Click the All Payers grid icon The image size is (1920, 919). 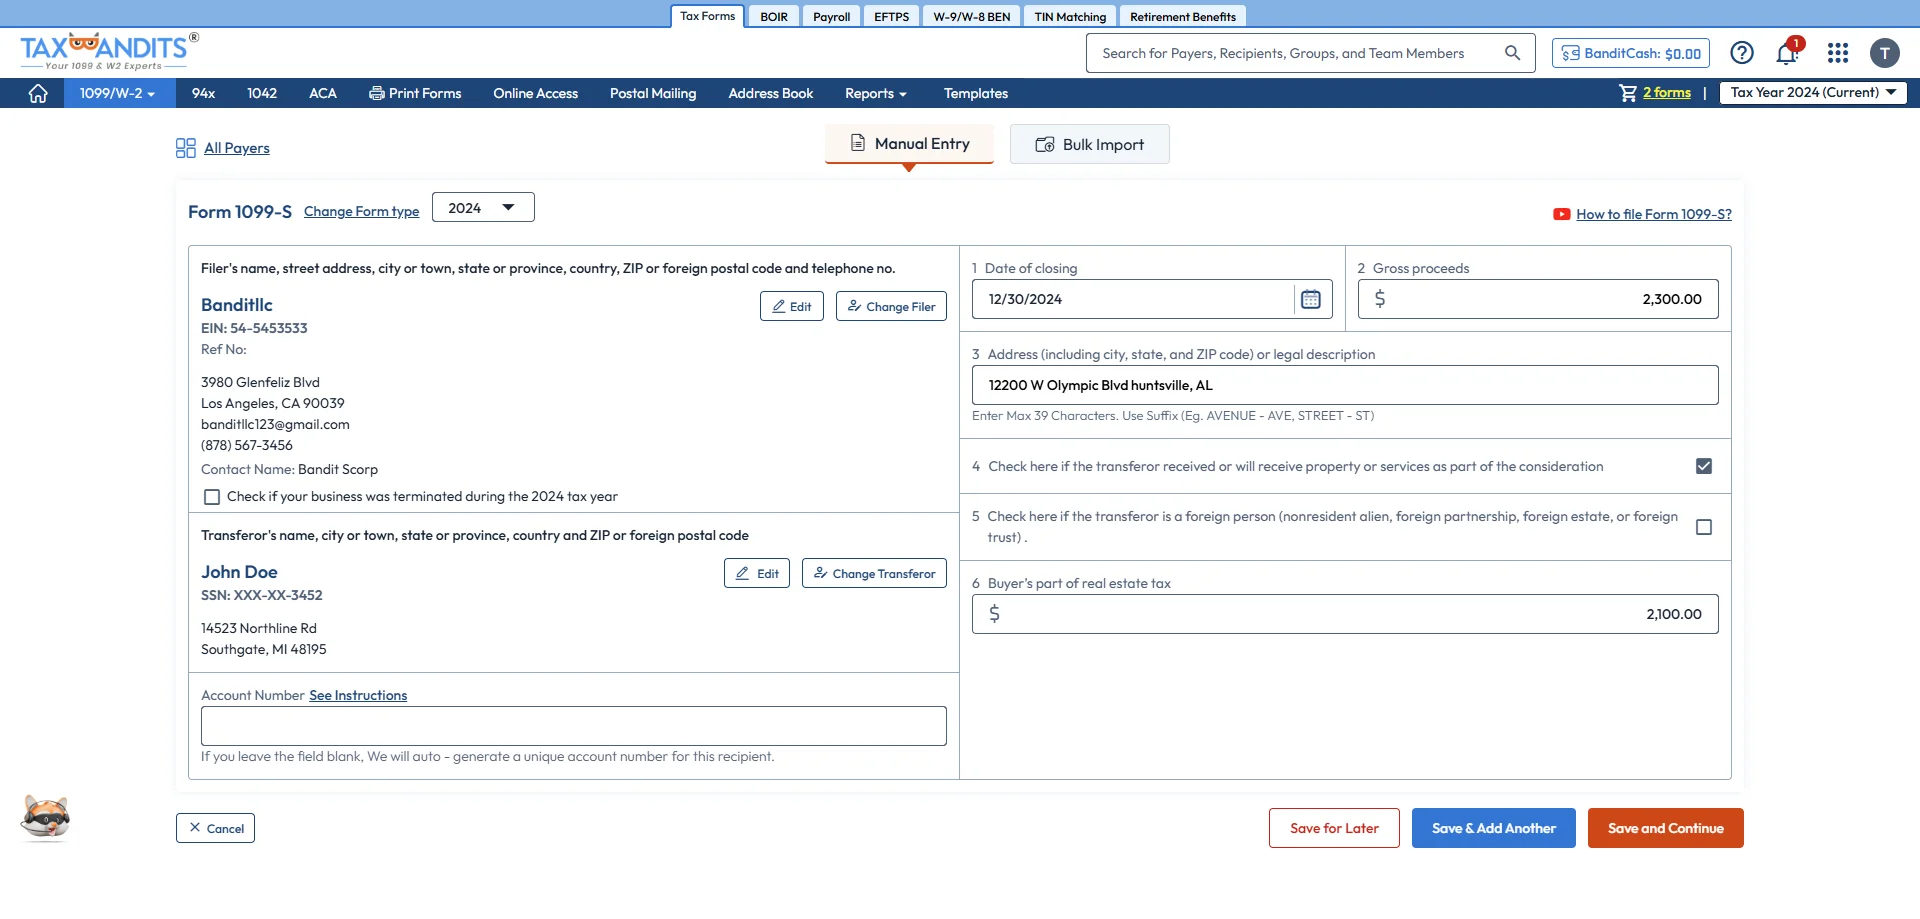(x=185, y=148)
